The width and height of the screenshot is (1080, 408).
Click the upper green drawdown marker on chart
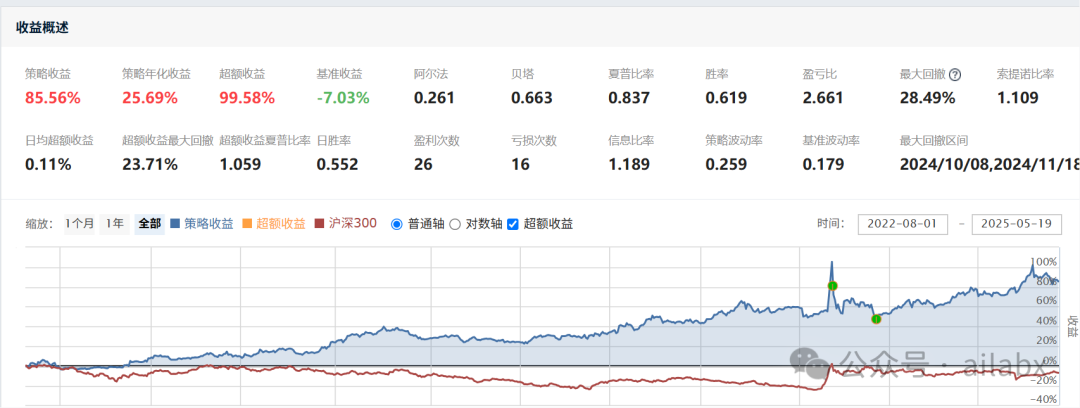(832, 285)
